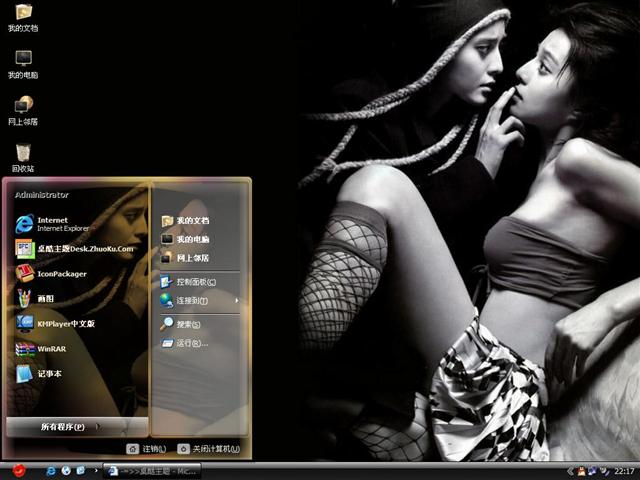640x480 pixels.
Task: Launch Internet Explorer from quick launch bar
Action: coord(51,471)
